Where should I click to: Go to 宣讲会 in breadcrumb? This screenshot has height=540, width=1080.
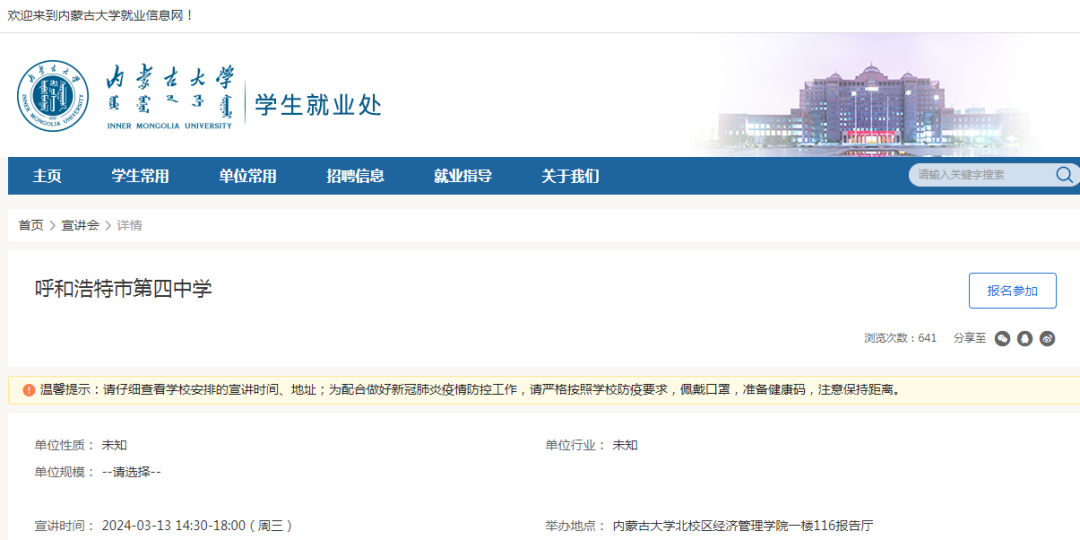tap(81, 225)
